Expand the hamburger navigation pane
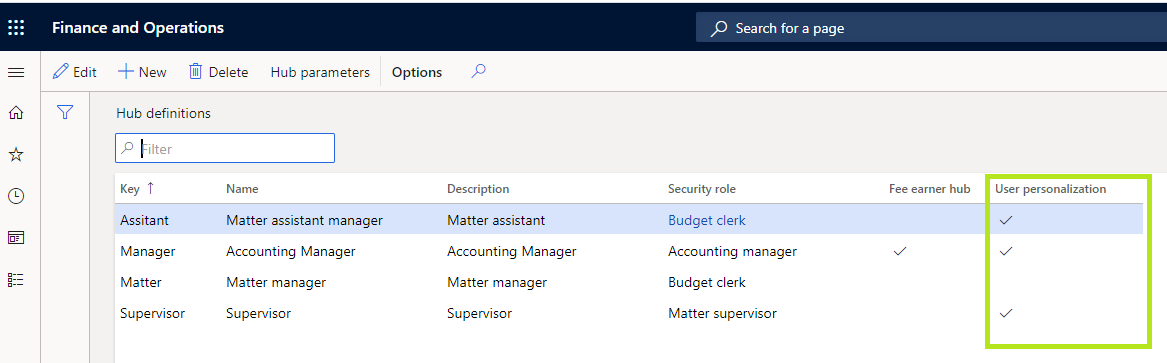The height and width of the screenshot is (363, 1167). point(16,72)
